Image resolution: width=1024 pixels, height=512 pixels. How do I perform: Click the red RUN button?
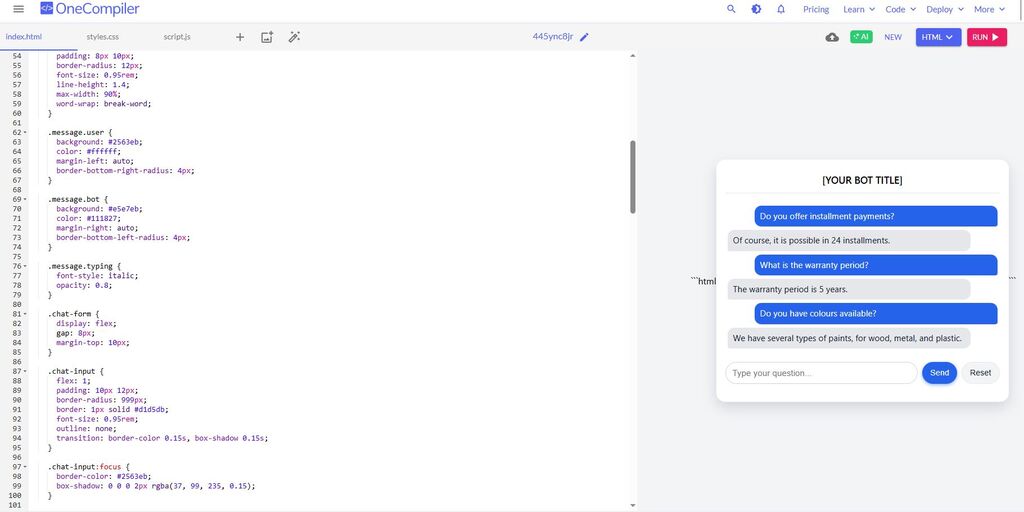(986, 37)
